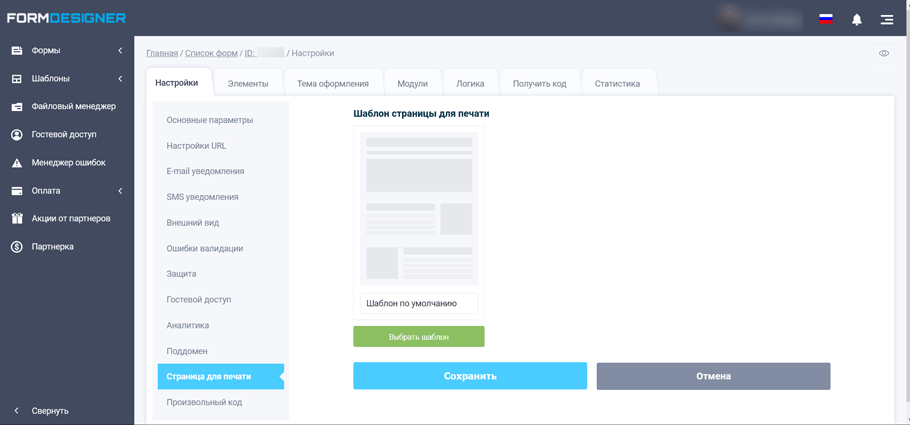Click the Forms icon in sidebar
Viewport: 910px width, 425px height.
(17, 51)
